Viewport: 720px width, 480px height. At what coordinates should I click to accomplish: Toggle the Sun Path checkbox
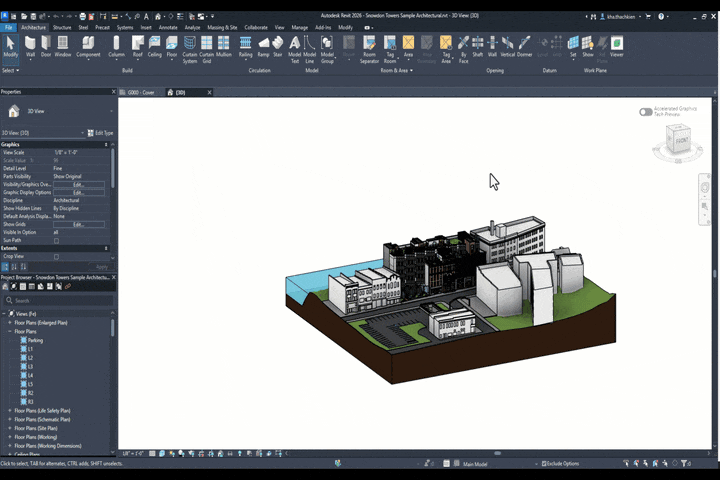pos(56,240)
